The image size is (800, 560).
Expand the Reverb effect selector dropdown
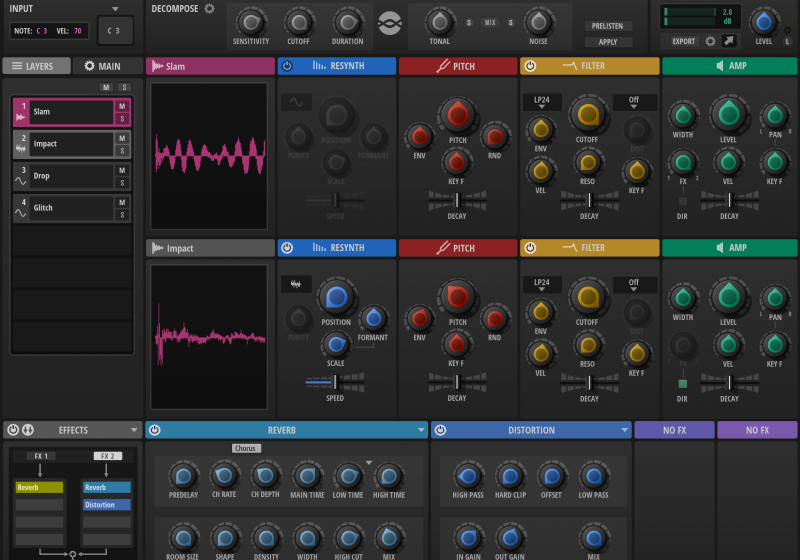(421, 430)
